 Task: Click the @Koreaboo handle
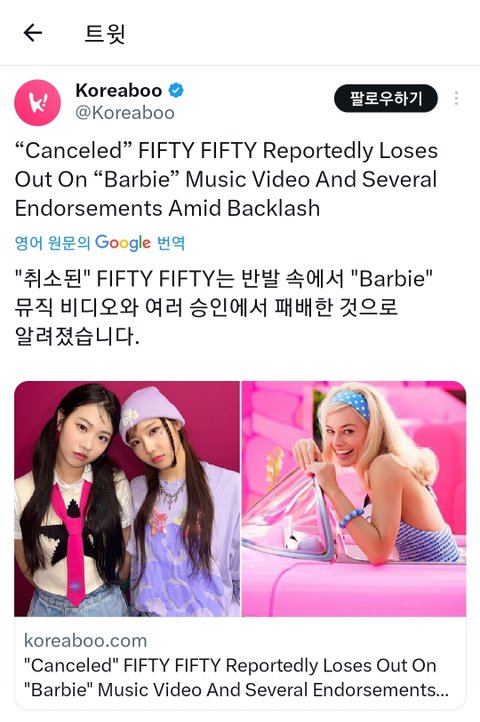coord(125,113)
